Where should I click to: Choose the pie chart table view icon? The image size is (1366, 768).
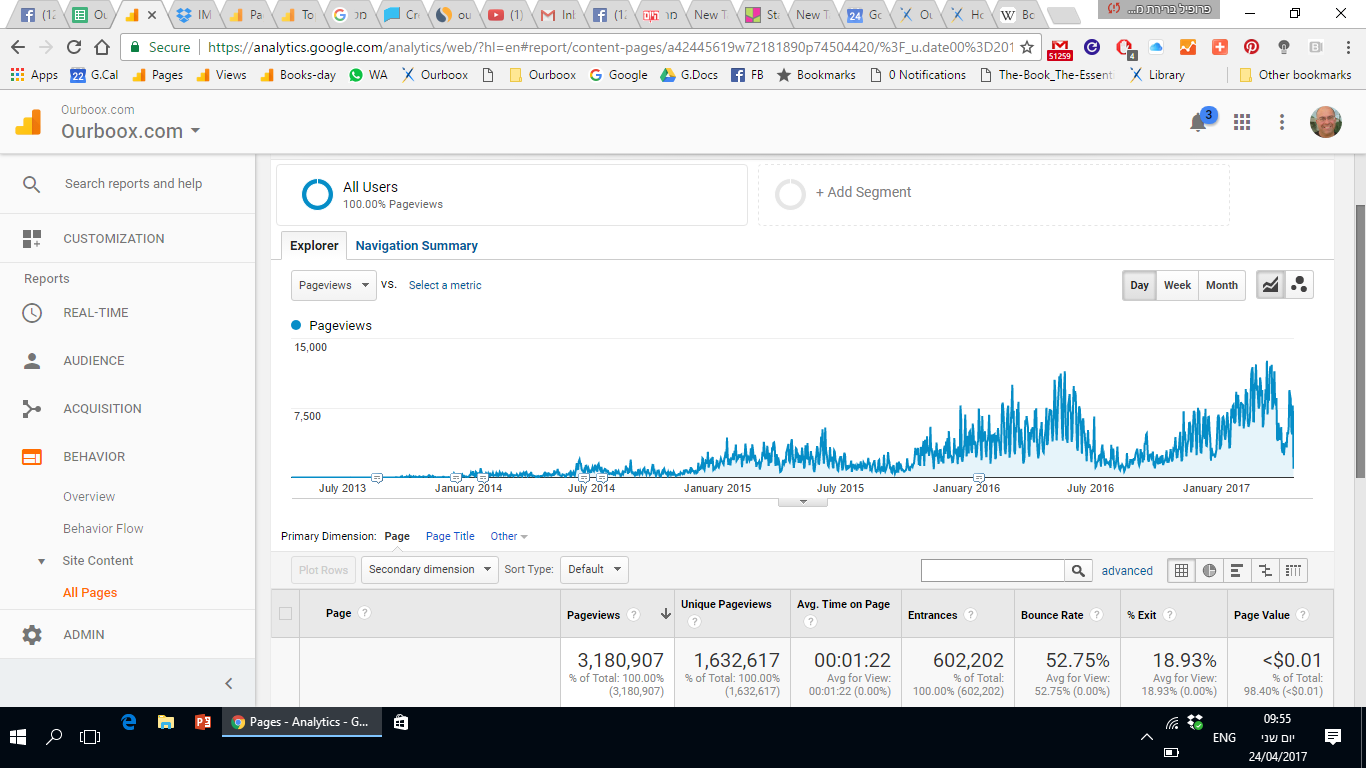tap(1209, 570)
